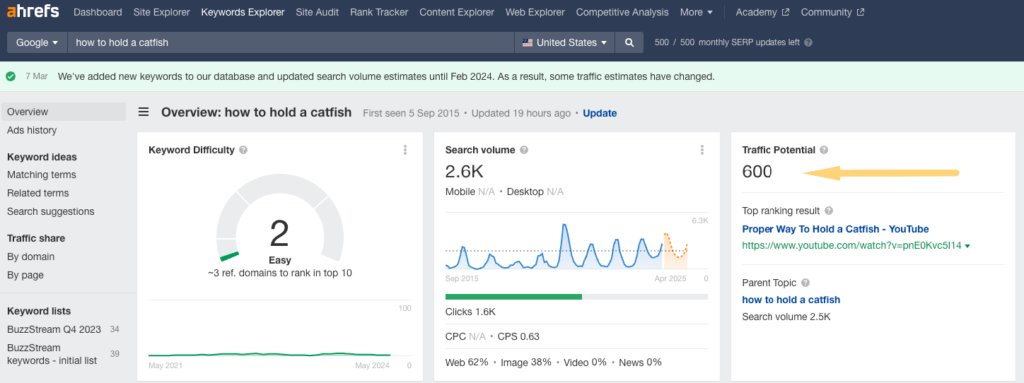The image size is (1024, 383).
Task: Click the Update link
Action: (x=600, y=113)
